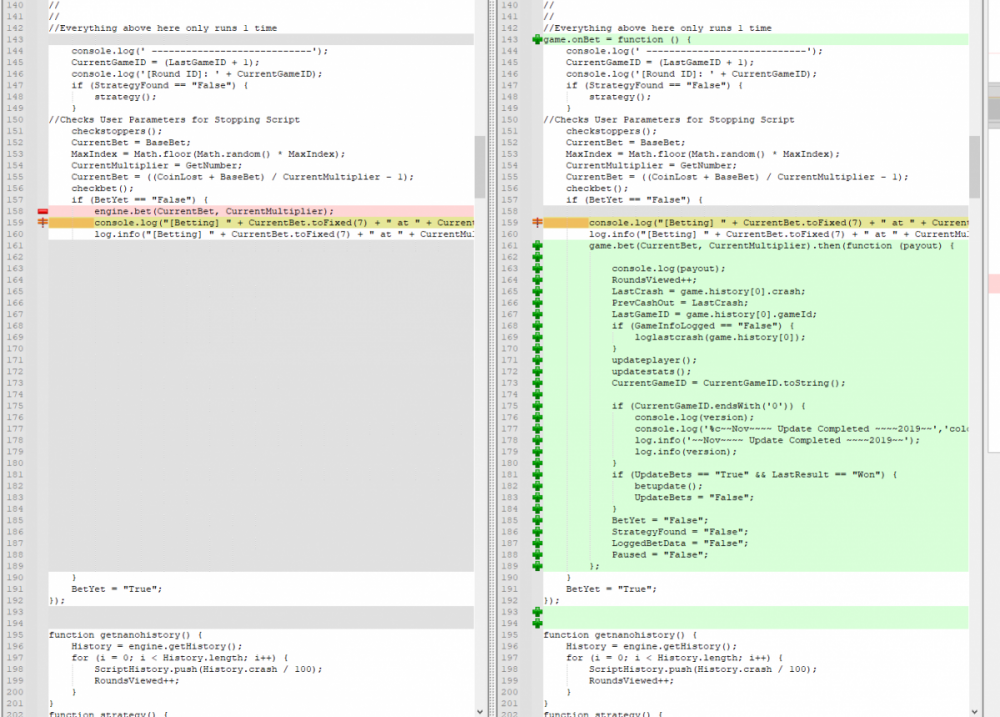Click the removed engine.bet line in left pane
The width and height of the screenshot is (1000, 717).
[214, 211]
